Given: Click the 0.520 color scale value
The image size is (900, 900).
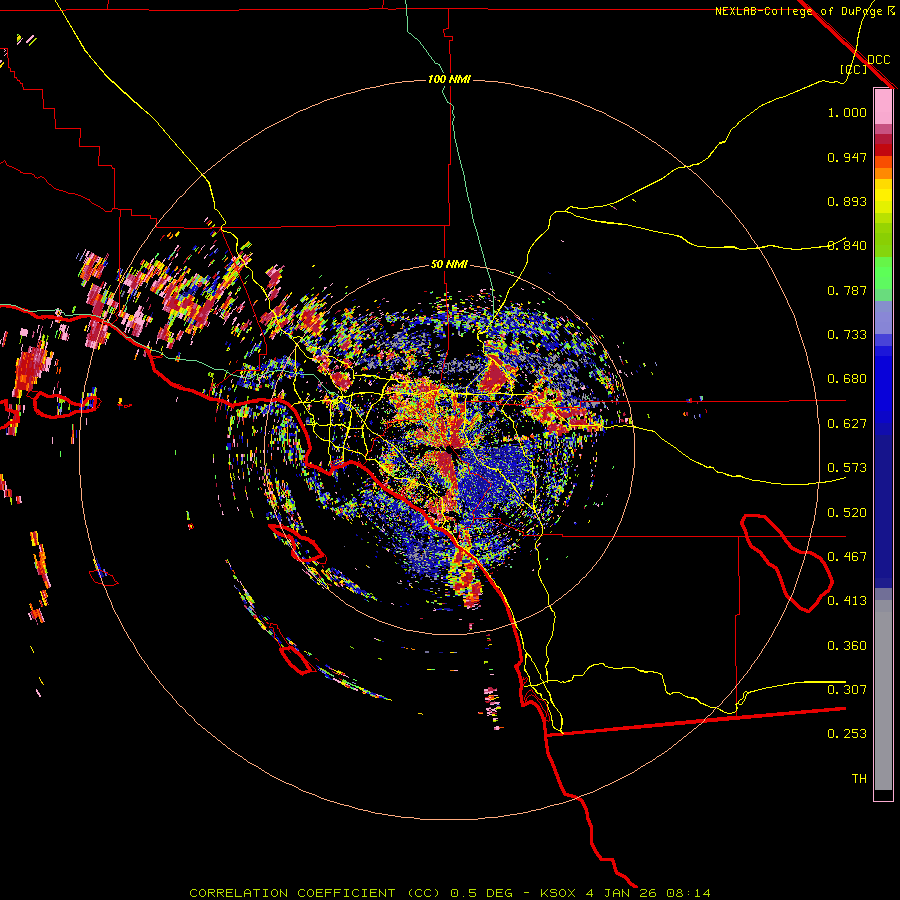Looking at the screenshot, I should pos(847,513).
